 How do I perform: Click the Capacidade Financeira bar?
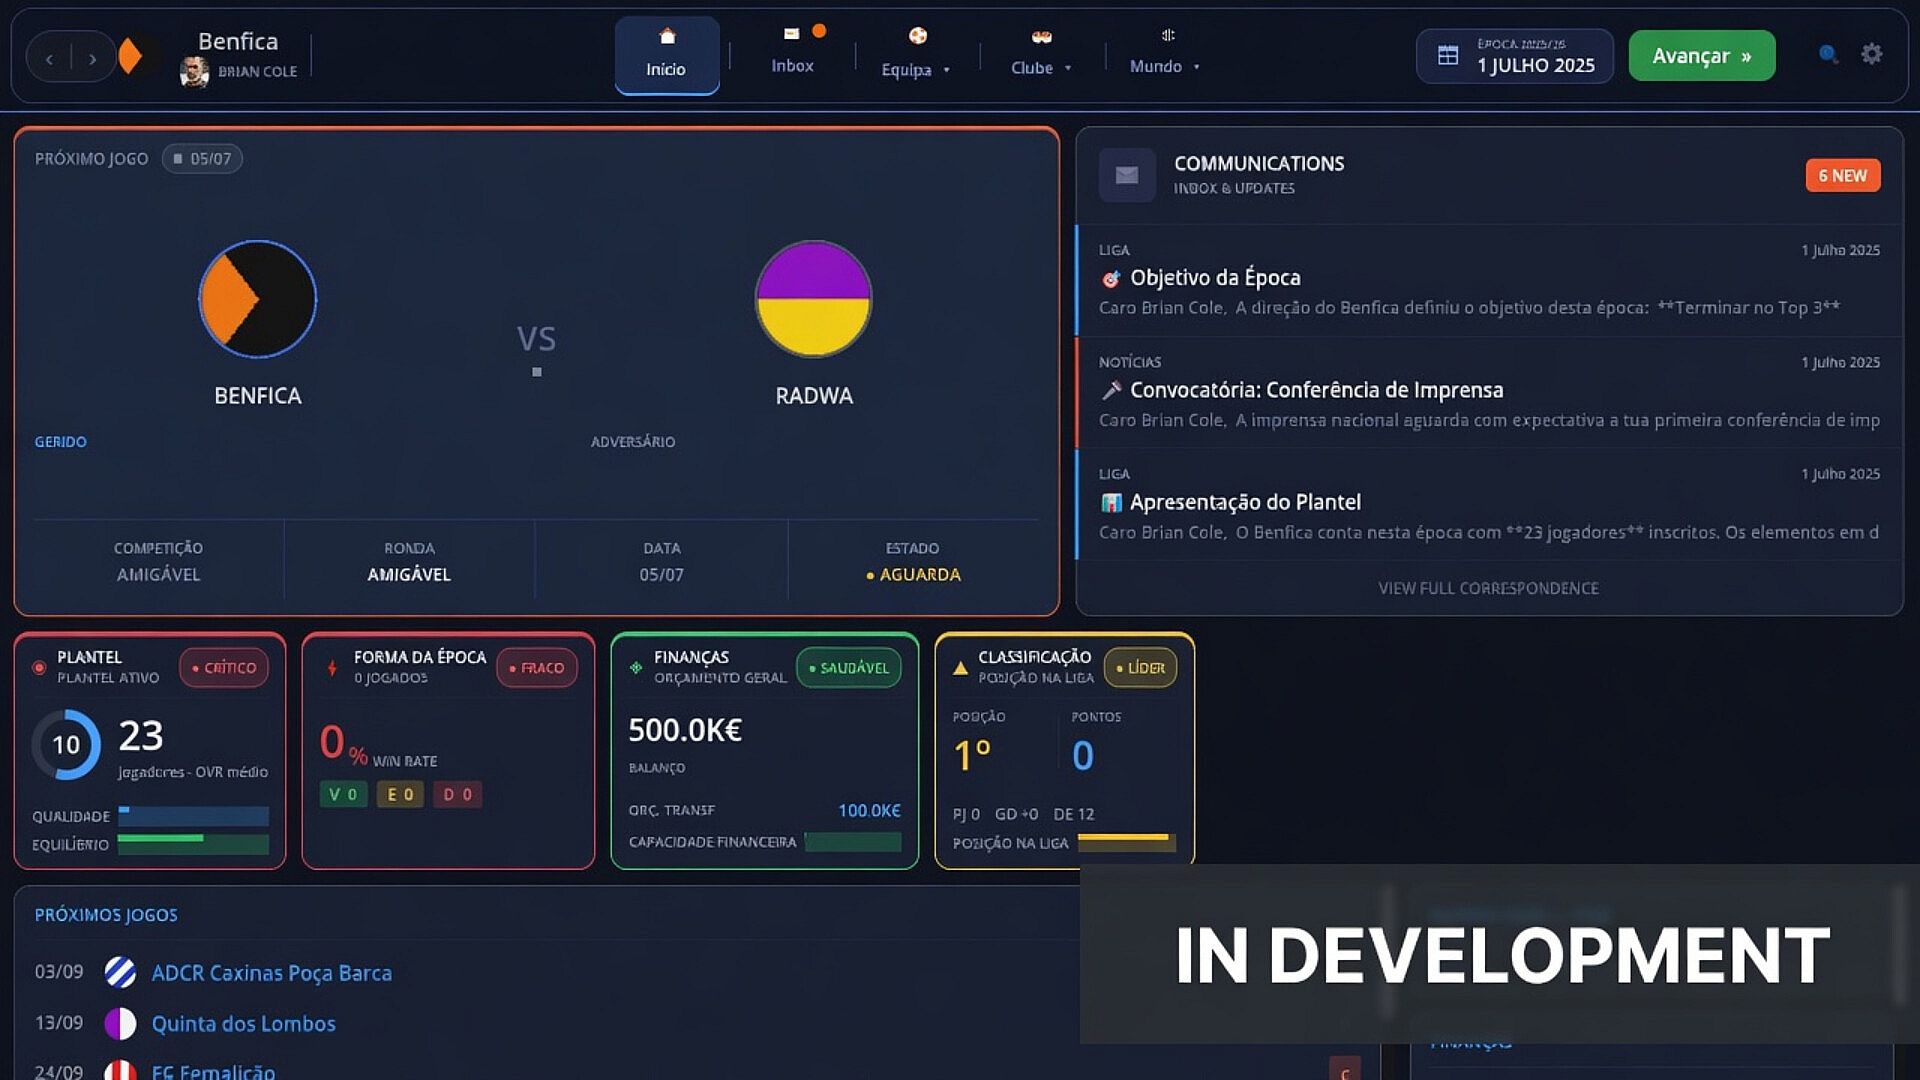[x=853, y=842]
